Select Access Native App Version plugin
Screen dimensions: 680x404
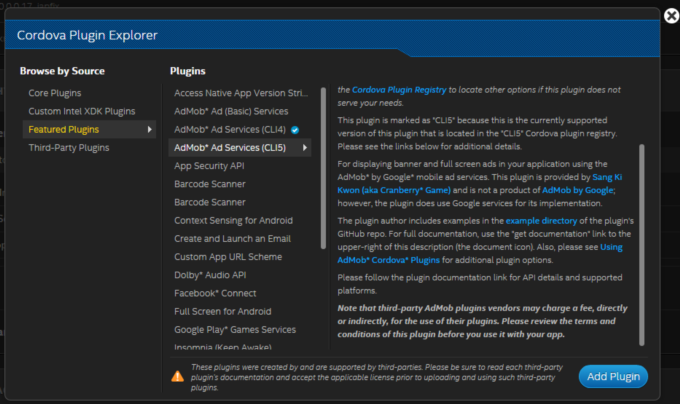click(x=241, y=93)
